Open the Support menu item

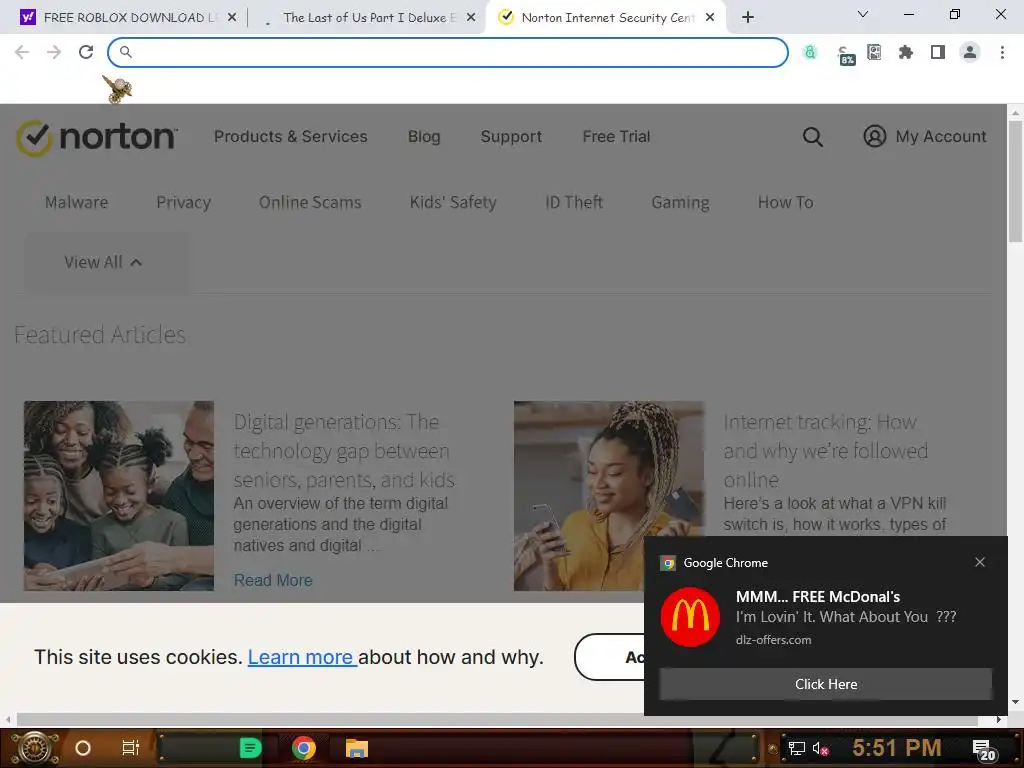(511, 136)
